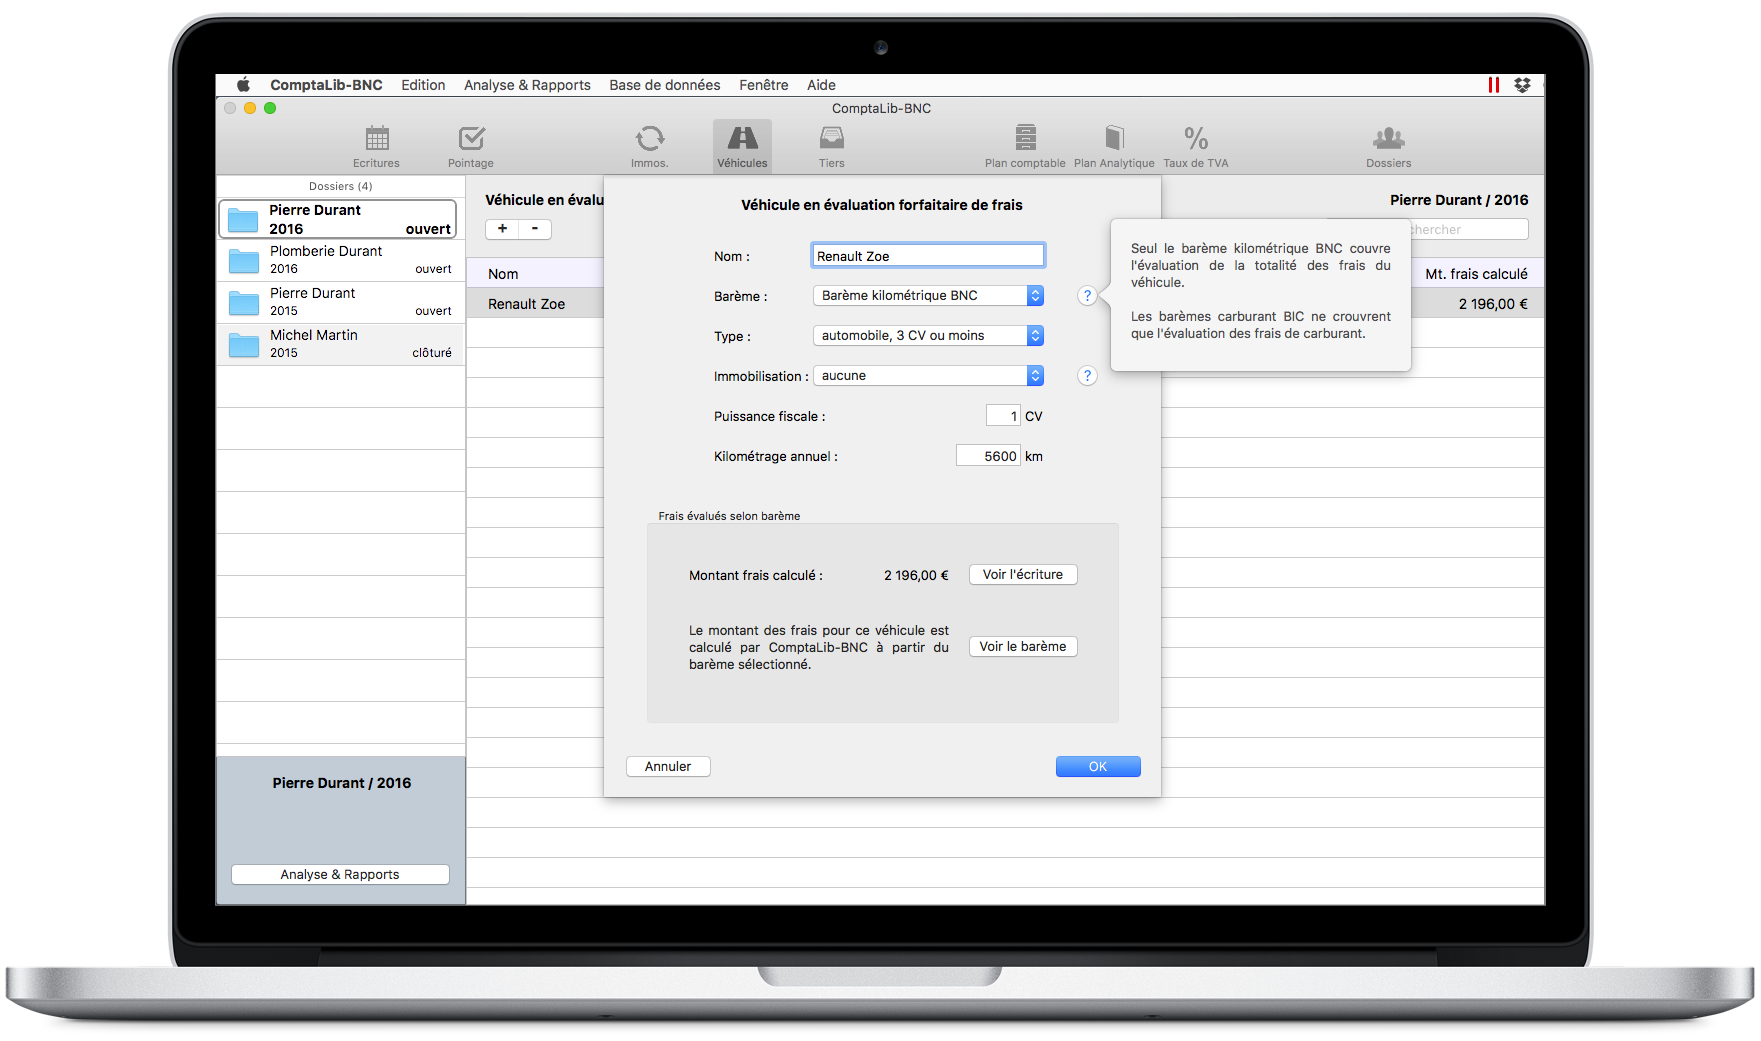Open the Edition menu
1761x1041 pixels.
[423, 85]
